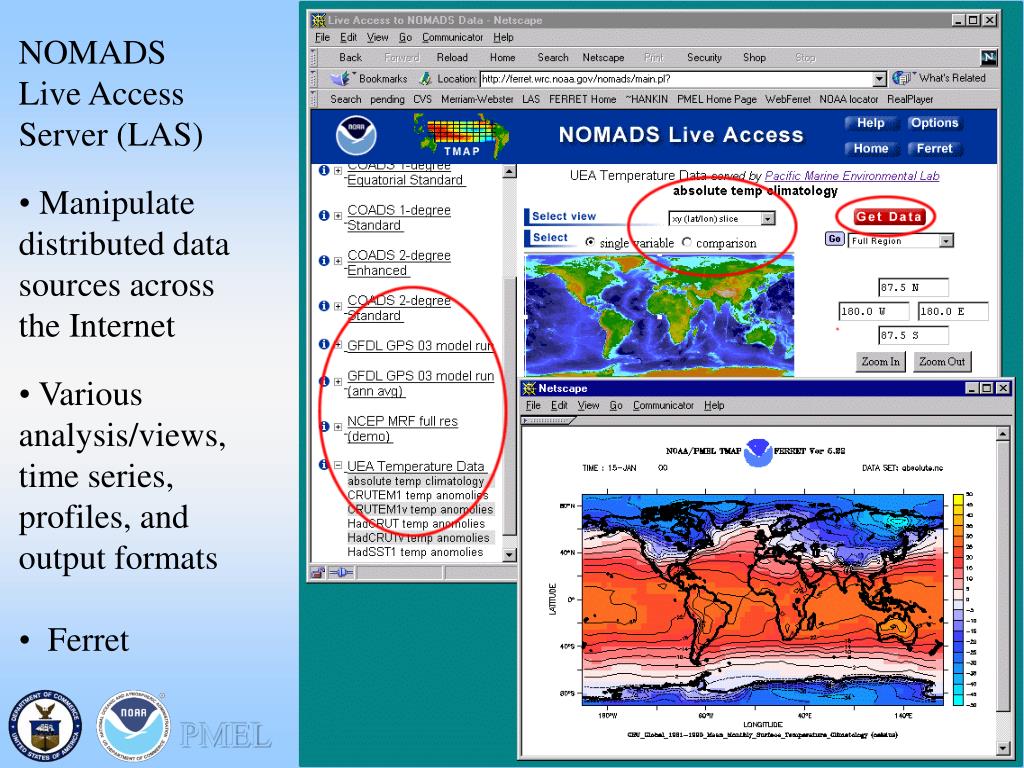Click dataset list scroll up arrow
The width and height of the screenshot is (1024, 768).
point(509,172)
